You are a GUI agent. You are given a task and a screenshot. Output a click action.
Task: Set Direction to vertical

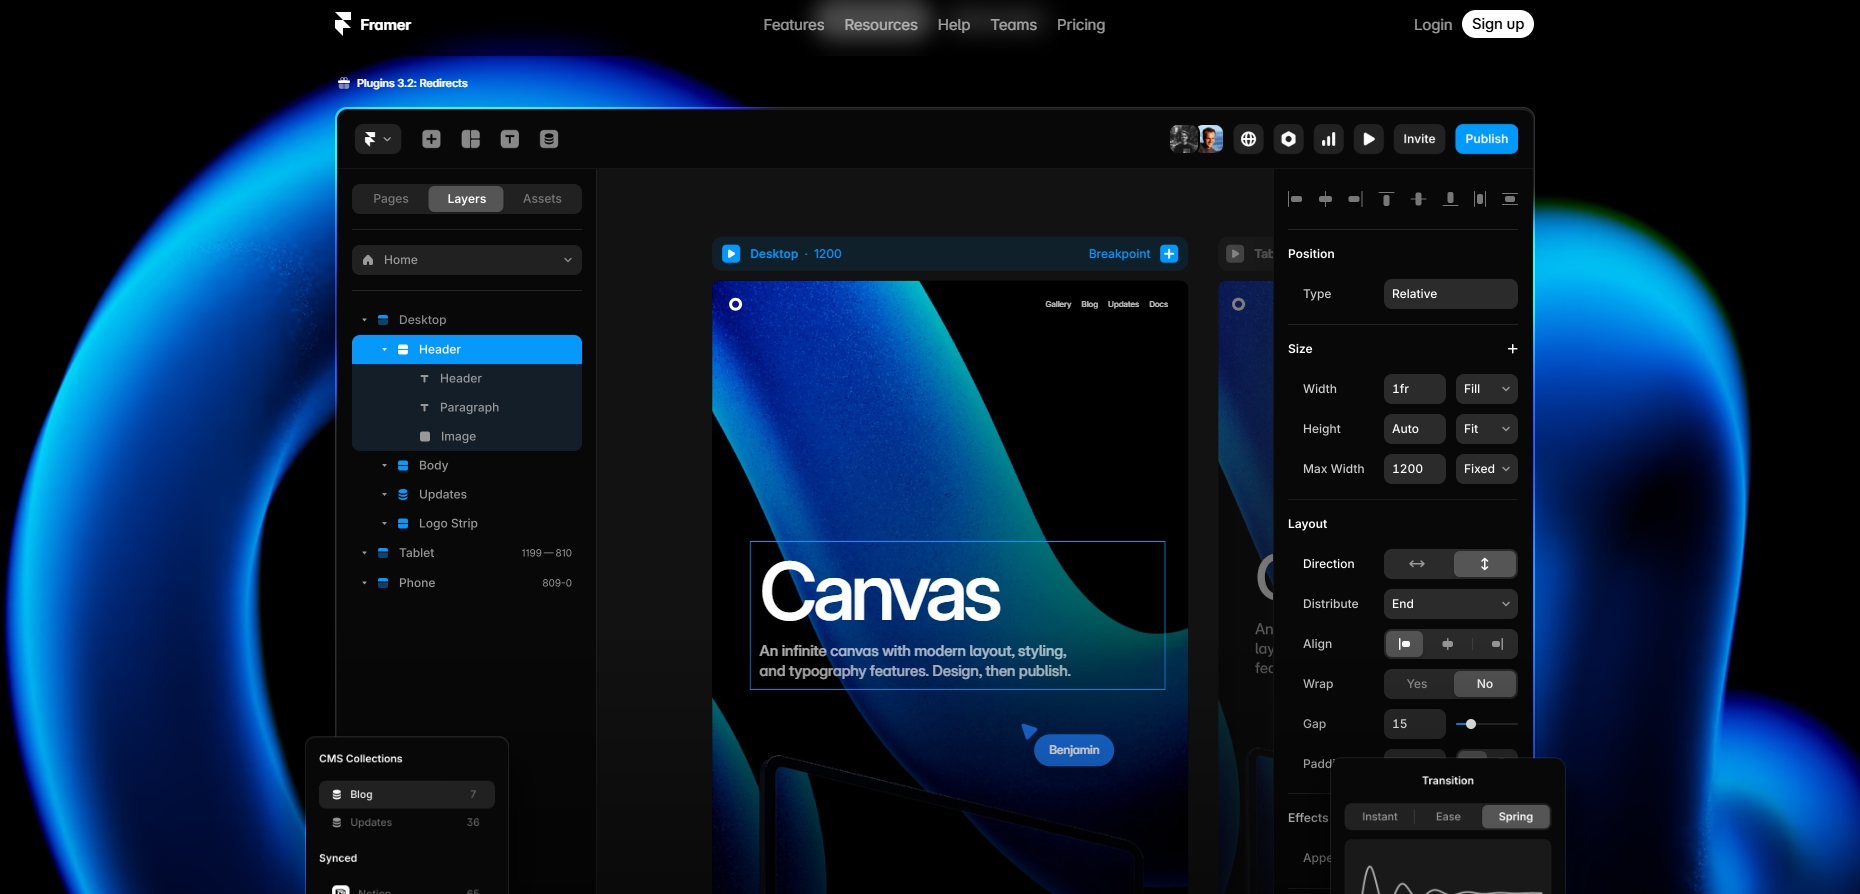1484,564
